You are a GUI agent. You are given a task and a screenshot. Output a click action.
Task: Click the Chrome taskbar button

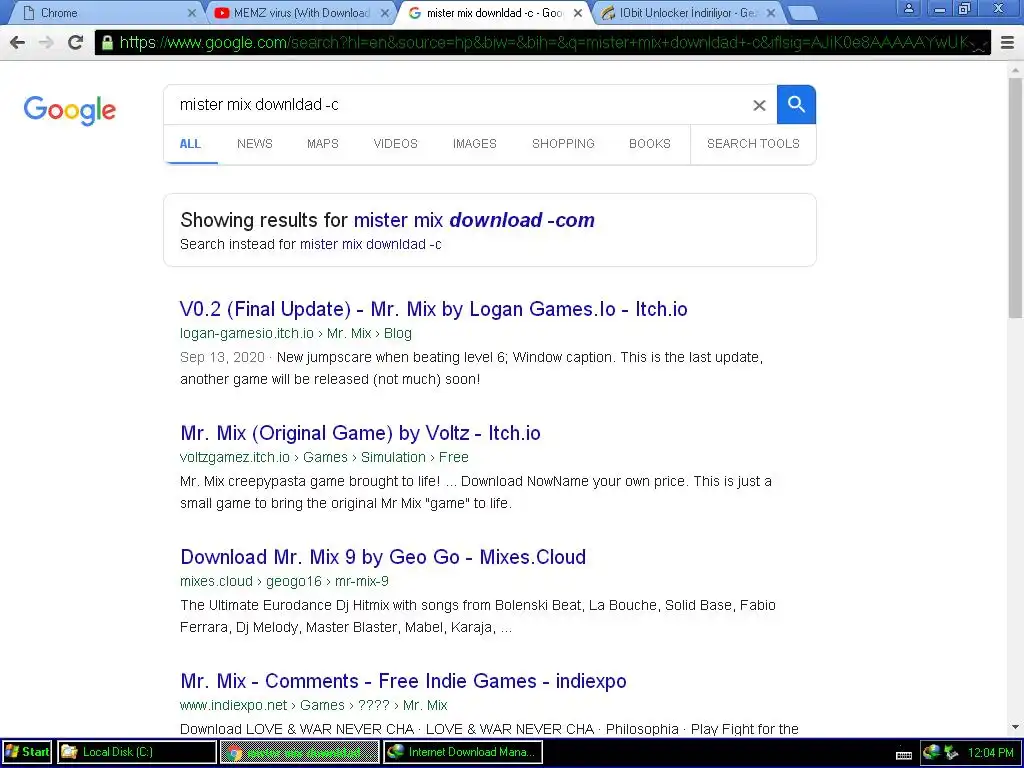click(x=300, y=752)
